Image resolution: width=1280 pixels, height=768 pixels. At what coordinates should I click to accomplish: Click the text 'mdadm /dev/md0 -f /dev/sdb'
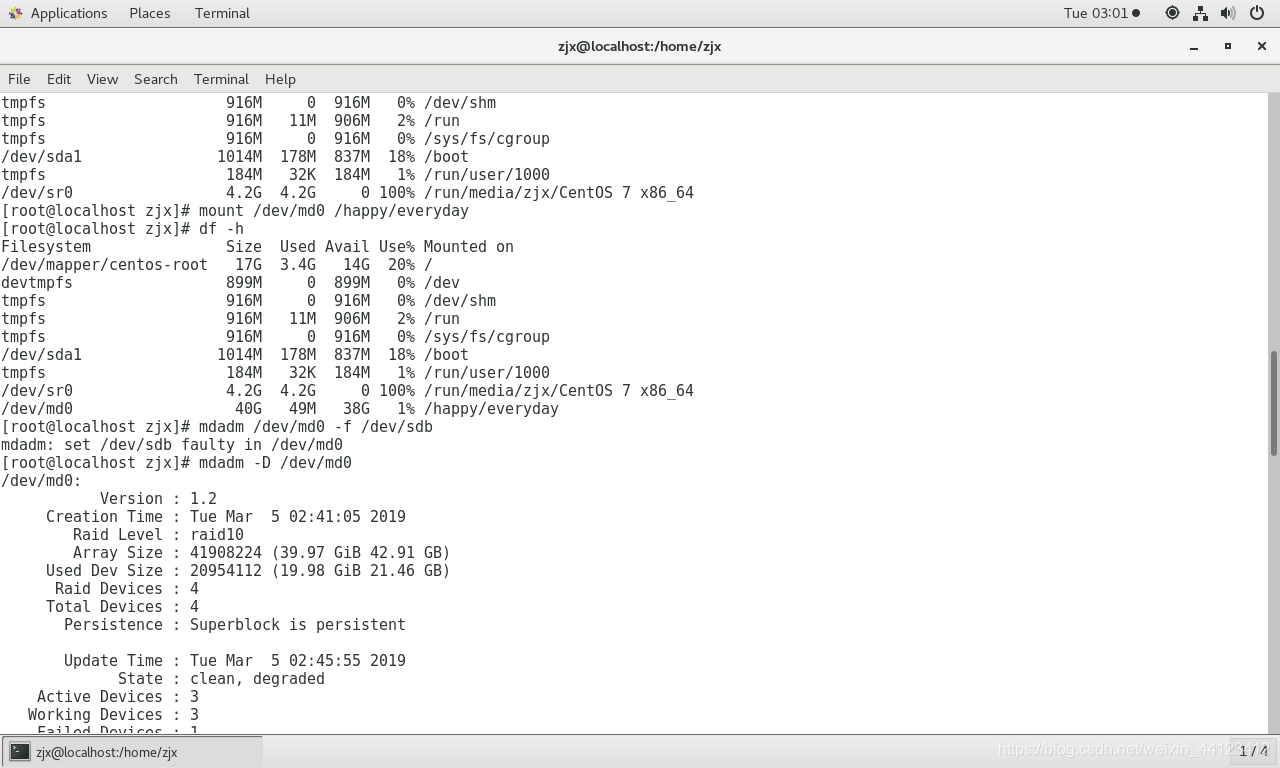(316, 427)
